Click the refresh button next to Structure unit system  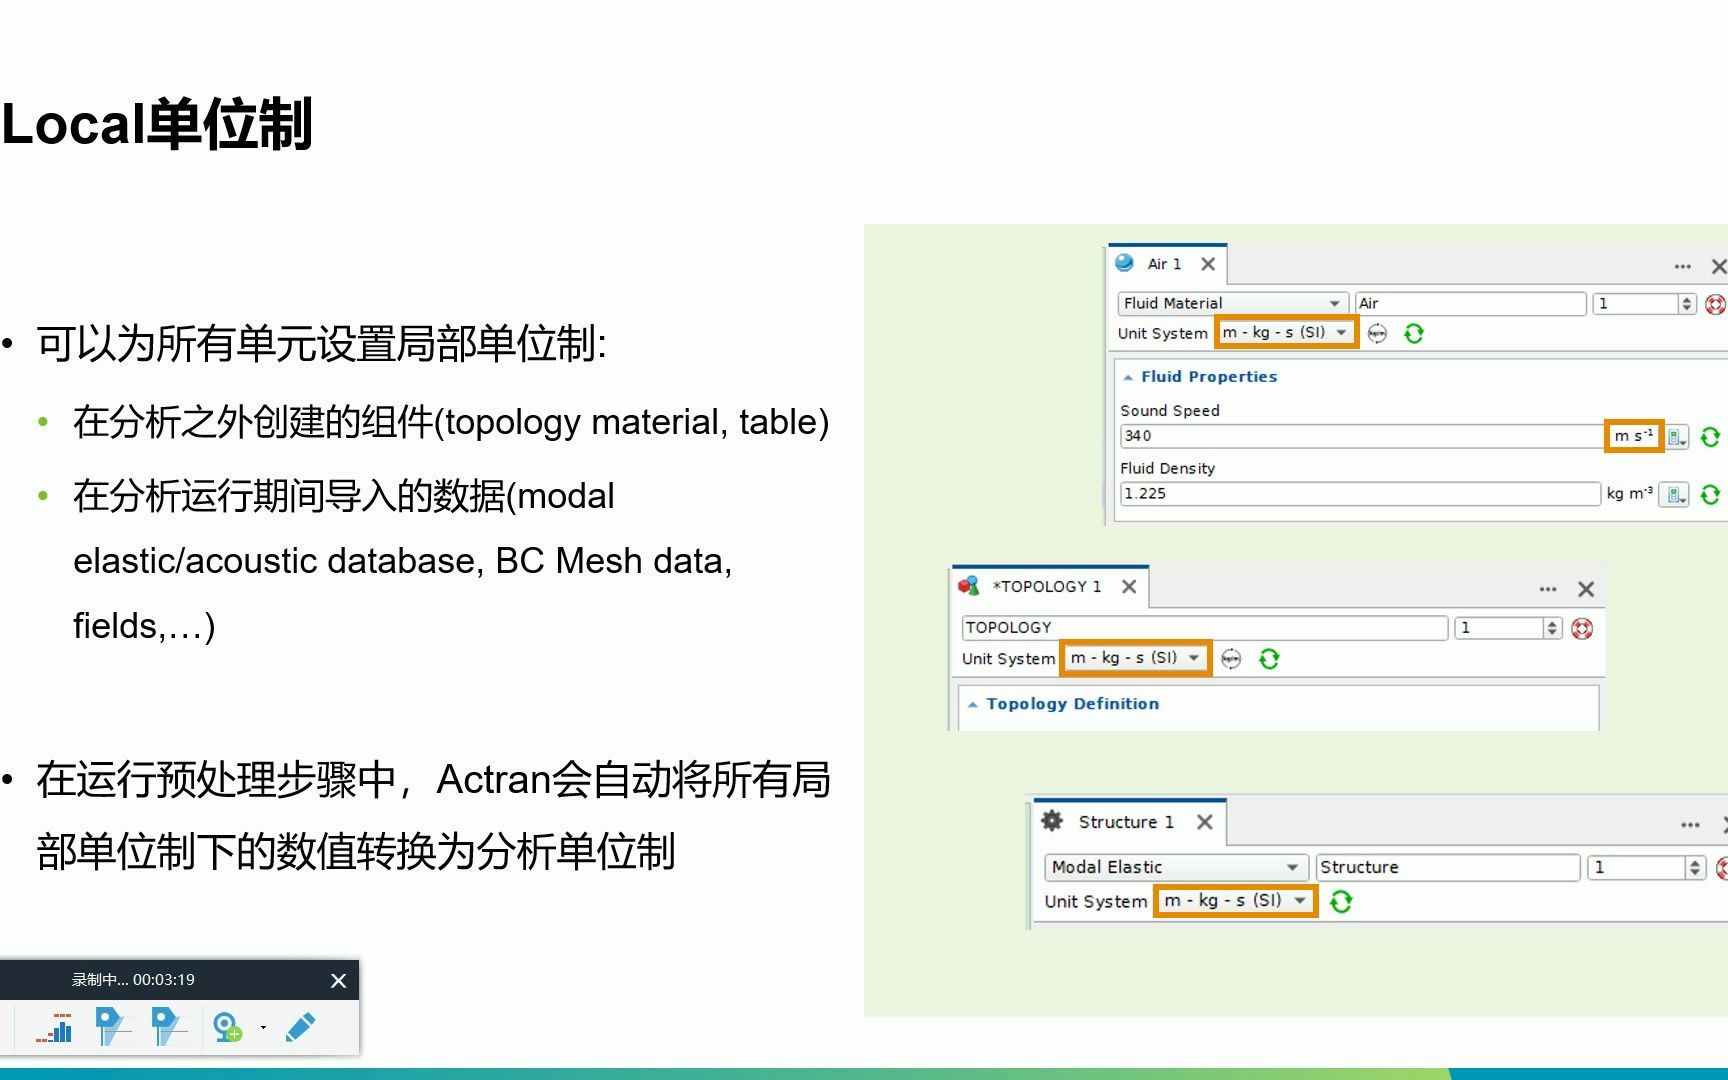[x=1342, y=900]
